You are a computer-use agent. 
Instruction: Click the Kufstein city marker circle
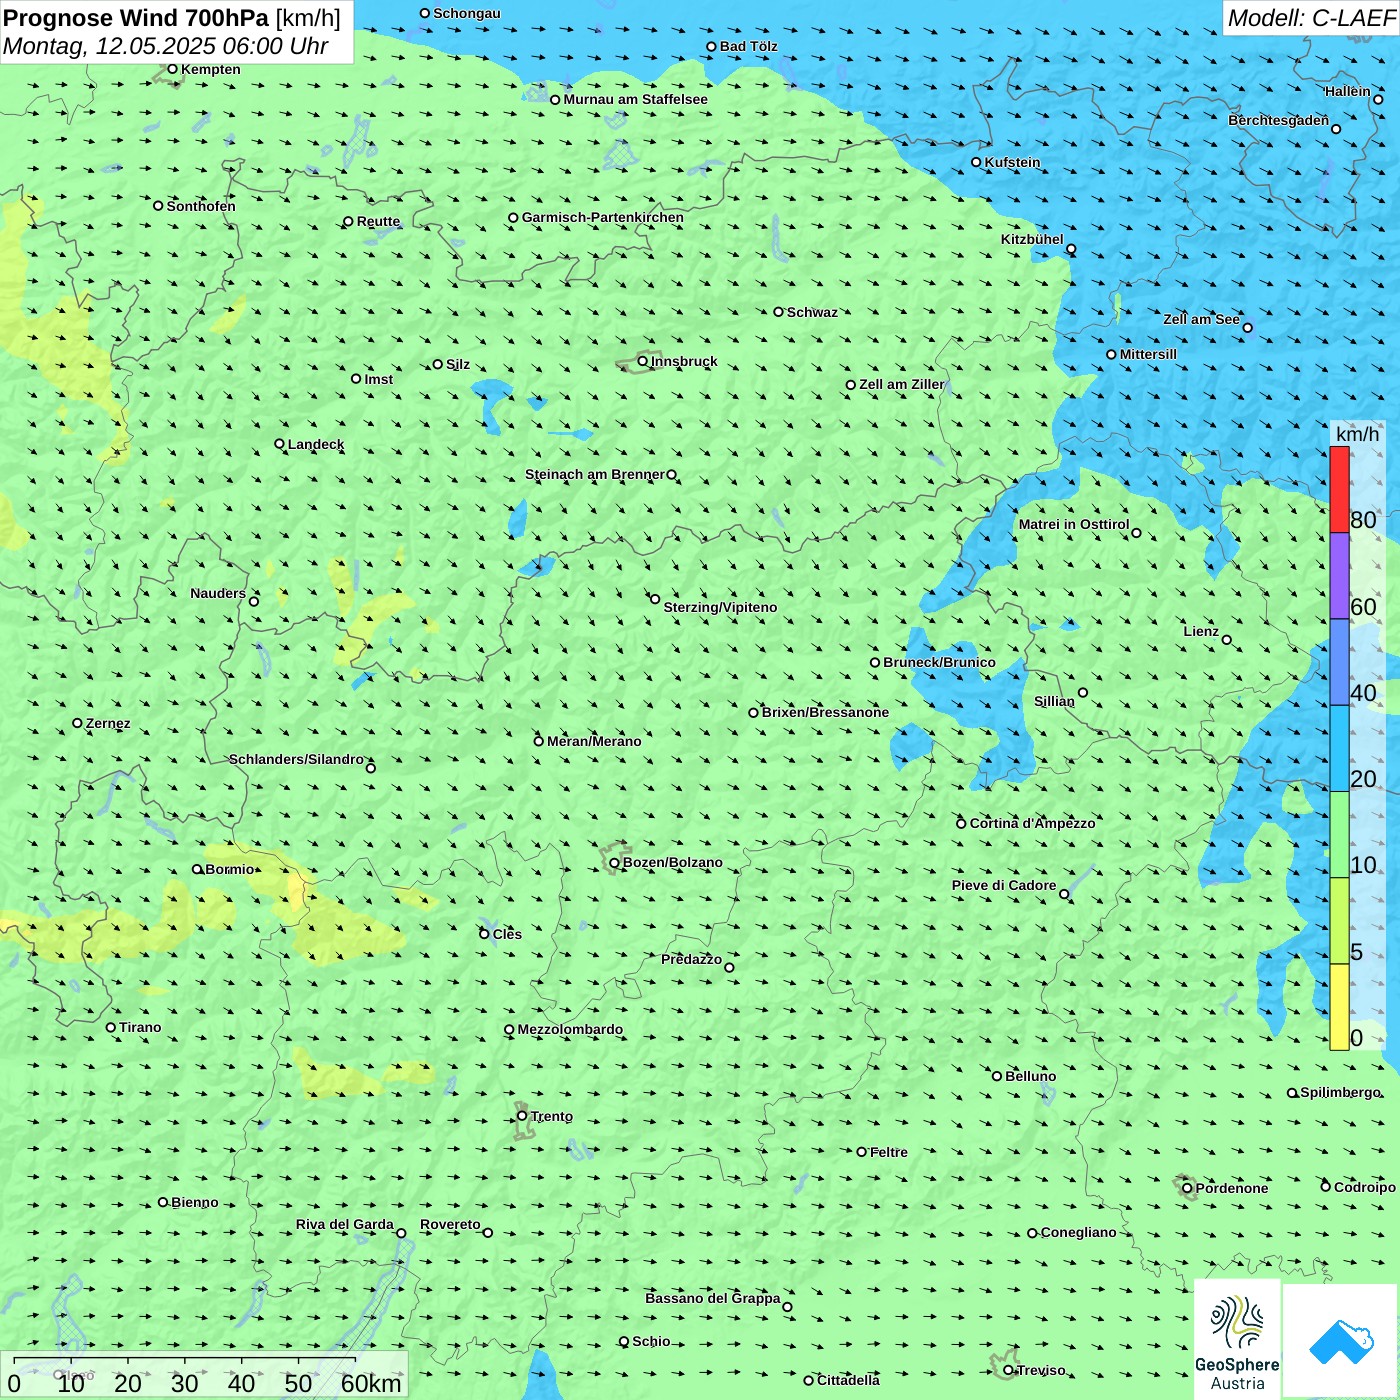coord(976,162)
